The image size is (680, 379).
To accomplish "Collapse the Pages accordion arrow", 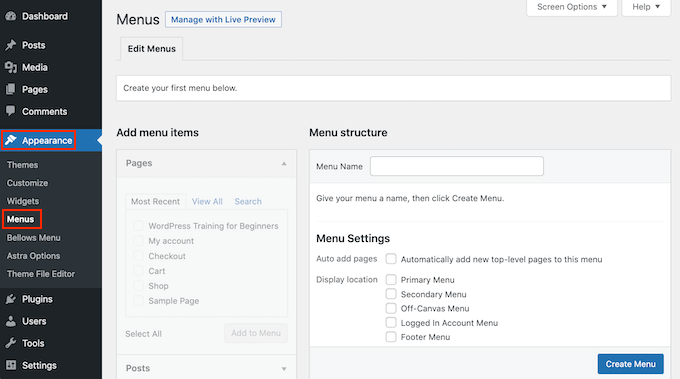I will click(x=284, y=163).
